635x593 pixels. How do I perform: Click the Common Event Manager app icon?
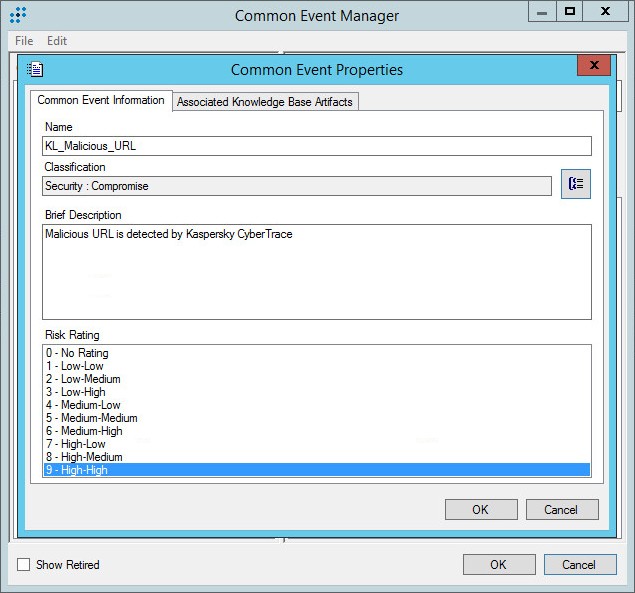(18, 15)
